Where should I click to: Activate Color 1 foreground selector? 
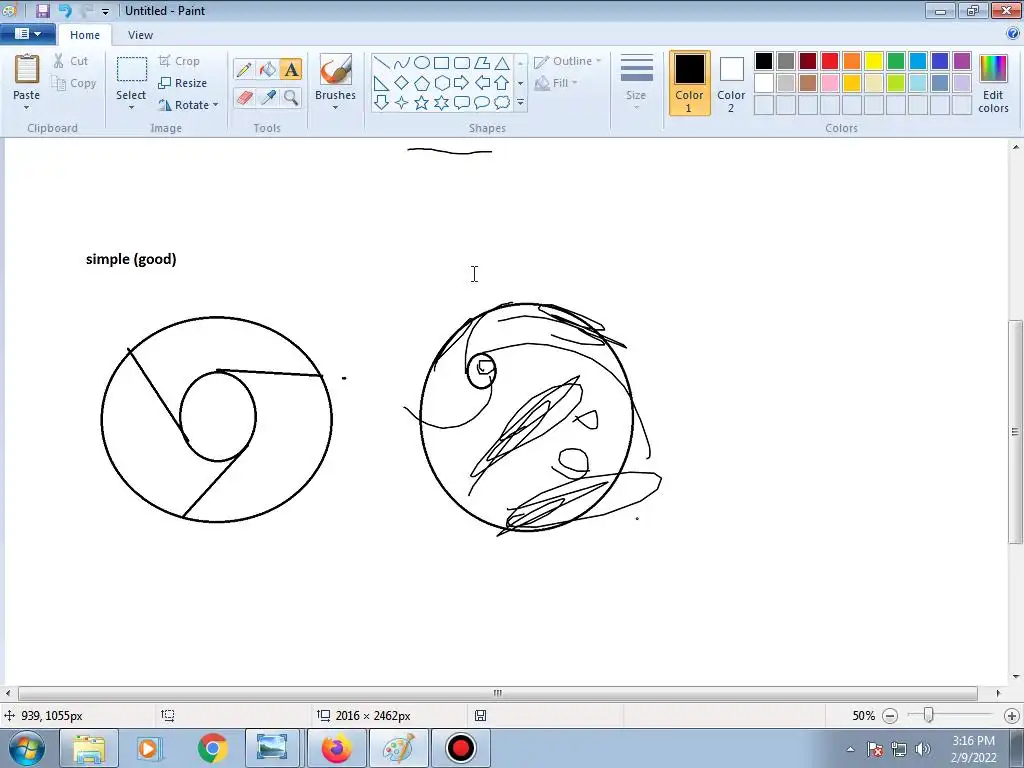coord(690,84)
